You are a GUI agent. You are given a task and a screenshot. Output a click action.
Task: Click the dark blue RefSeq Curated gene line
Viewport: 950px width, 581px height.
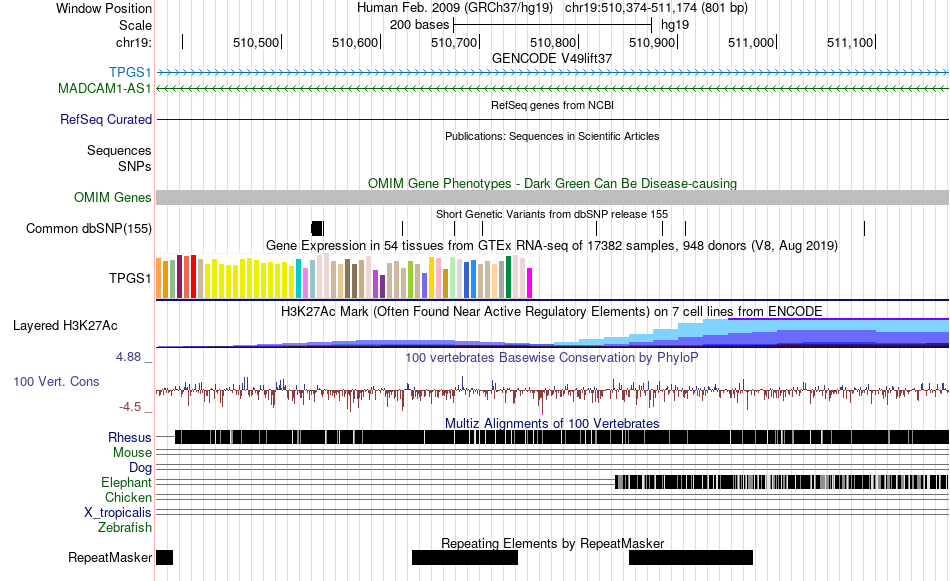point(553,119)
